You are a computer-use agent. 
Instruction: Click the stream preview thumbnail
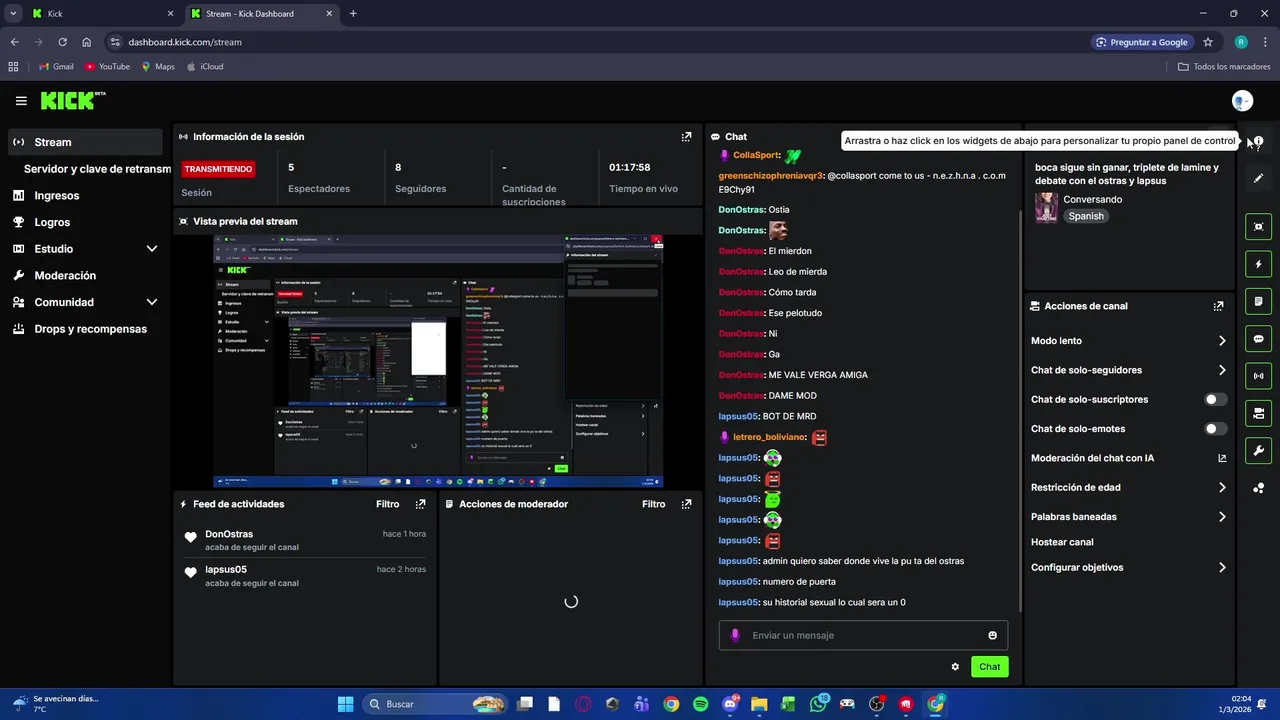pyautogui.click(x=438, y=361)
